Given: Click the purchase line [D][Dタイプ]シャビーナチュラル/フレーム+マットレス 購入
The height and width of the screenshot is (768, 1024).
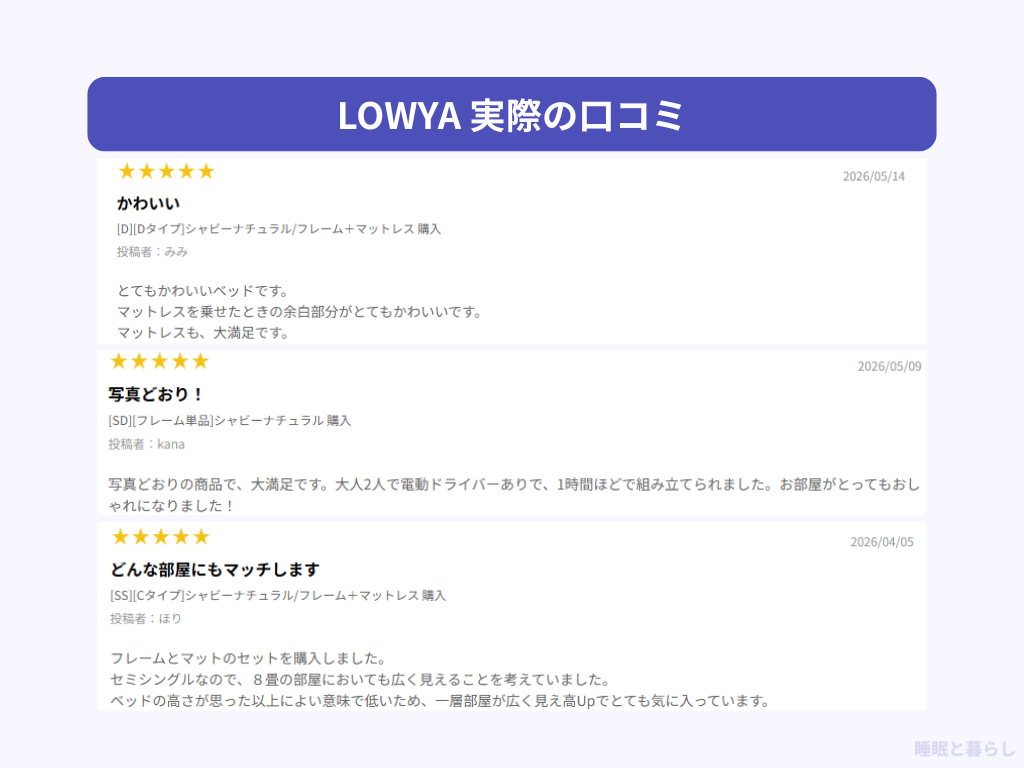Looking at the screenshot, I should [x=279, y=229].
